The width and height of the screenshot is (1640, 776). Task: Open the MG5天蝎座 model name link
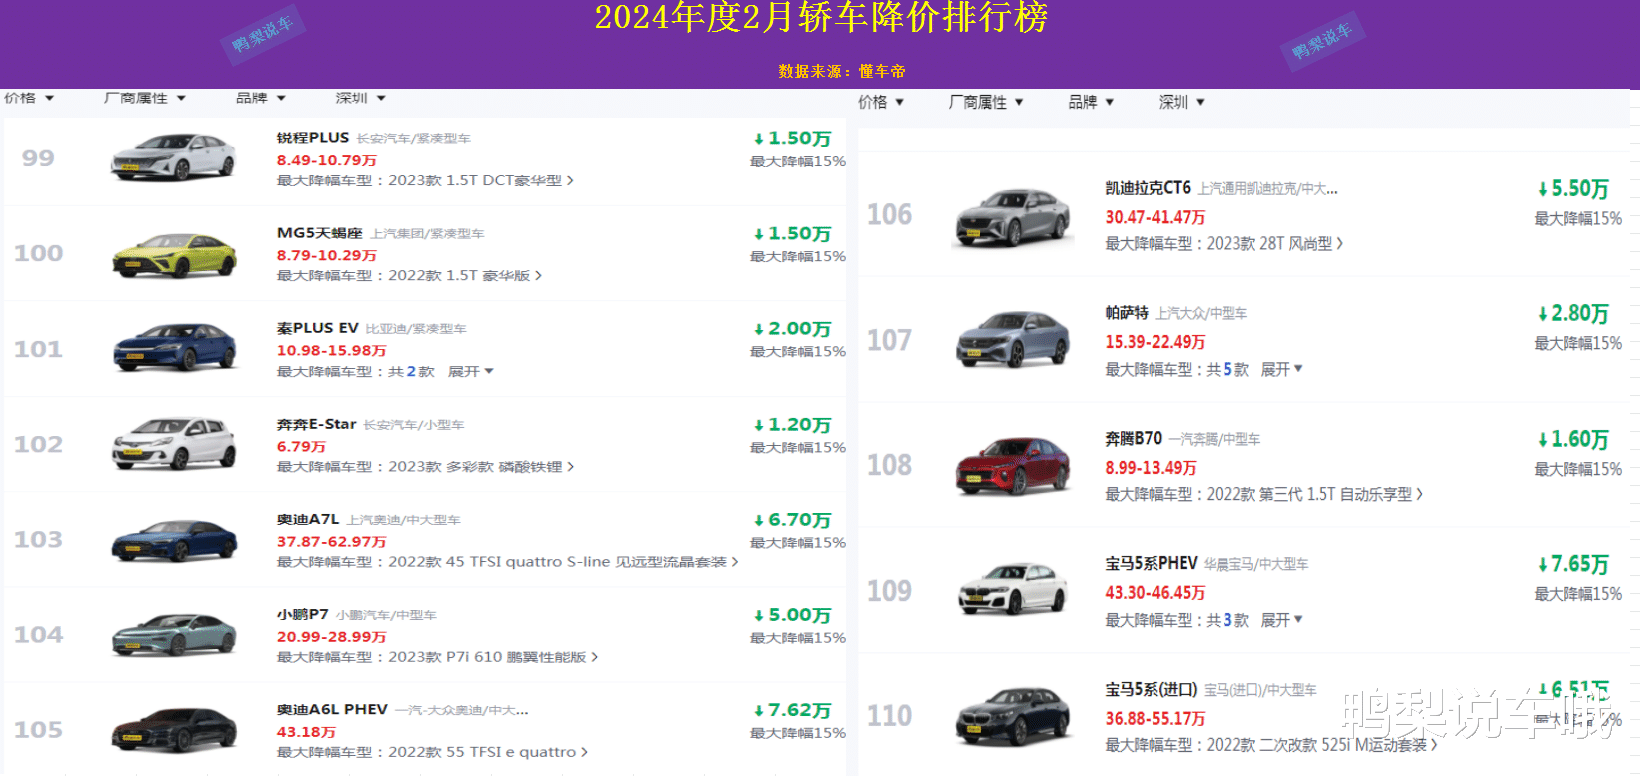tap(320, 233)
